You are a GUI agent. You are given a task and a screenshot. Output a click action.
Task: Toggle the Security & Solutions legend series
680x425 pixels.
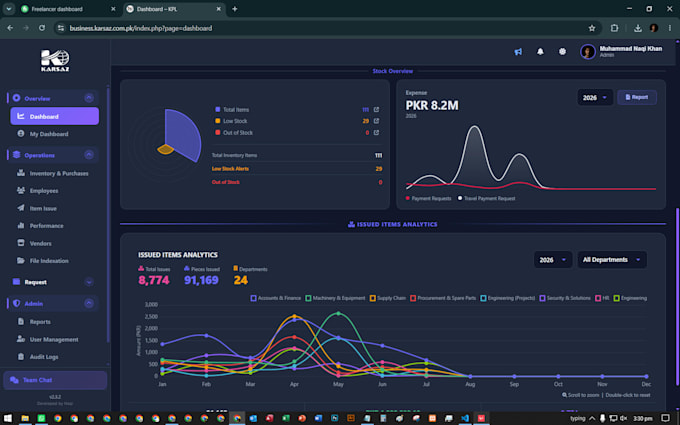tap(565, 298)
